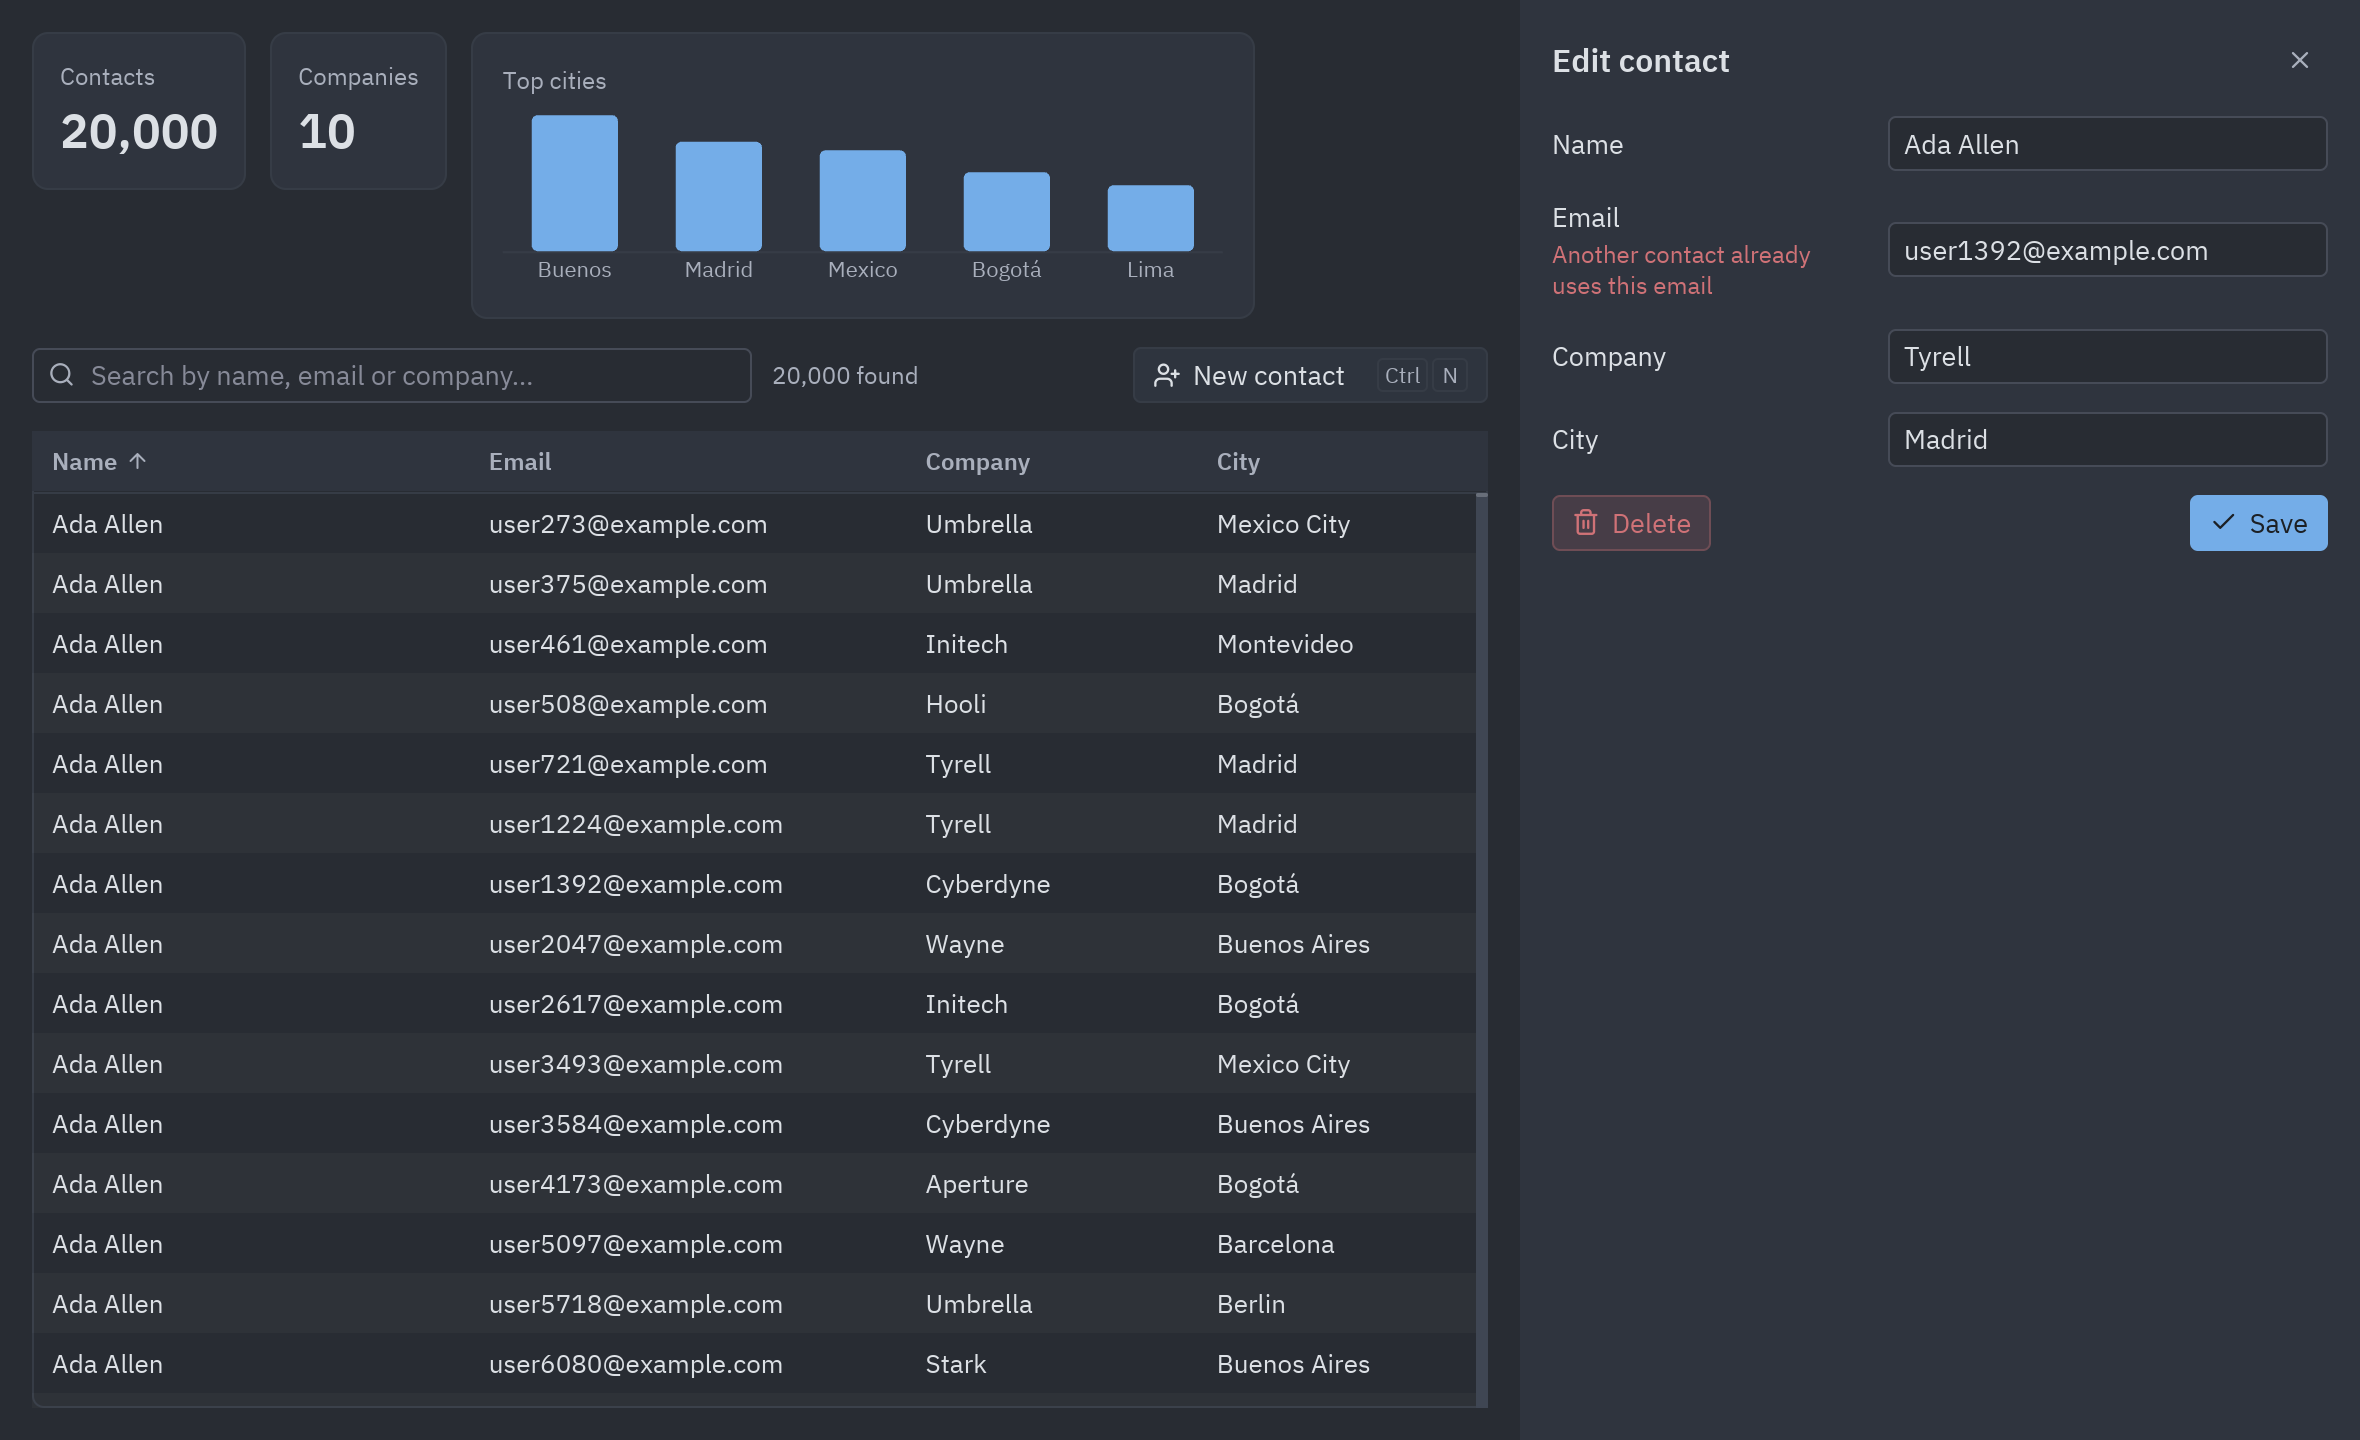
Task: Select row user508@example.com
Action: click(755, 703)
